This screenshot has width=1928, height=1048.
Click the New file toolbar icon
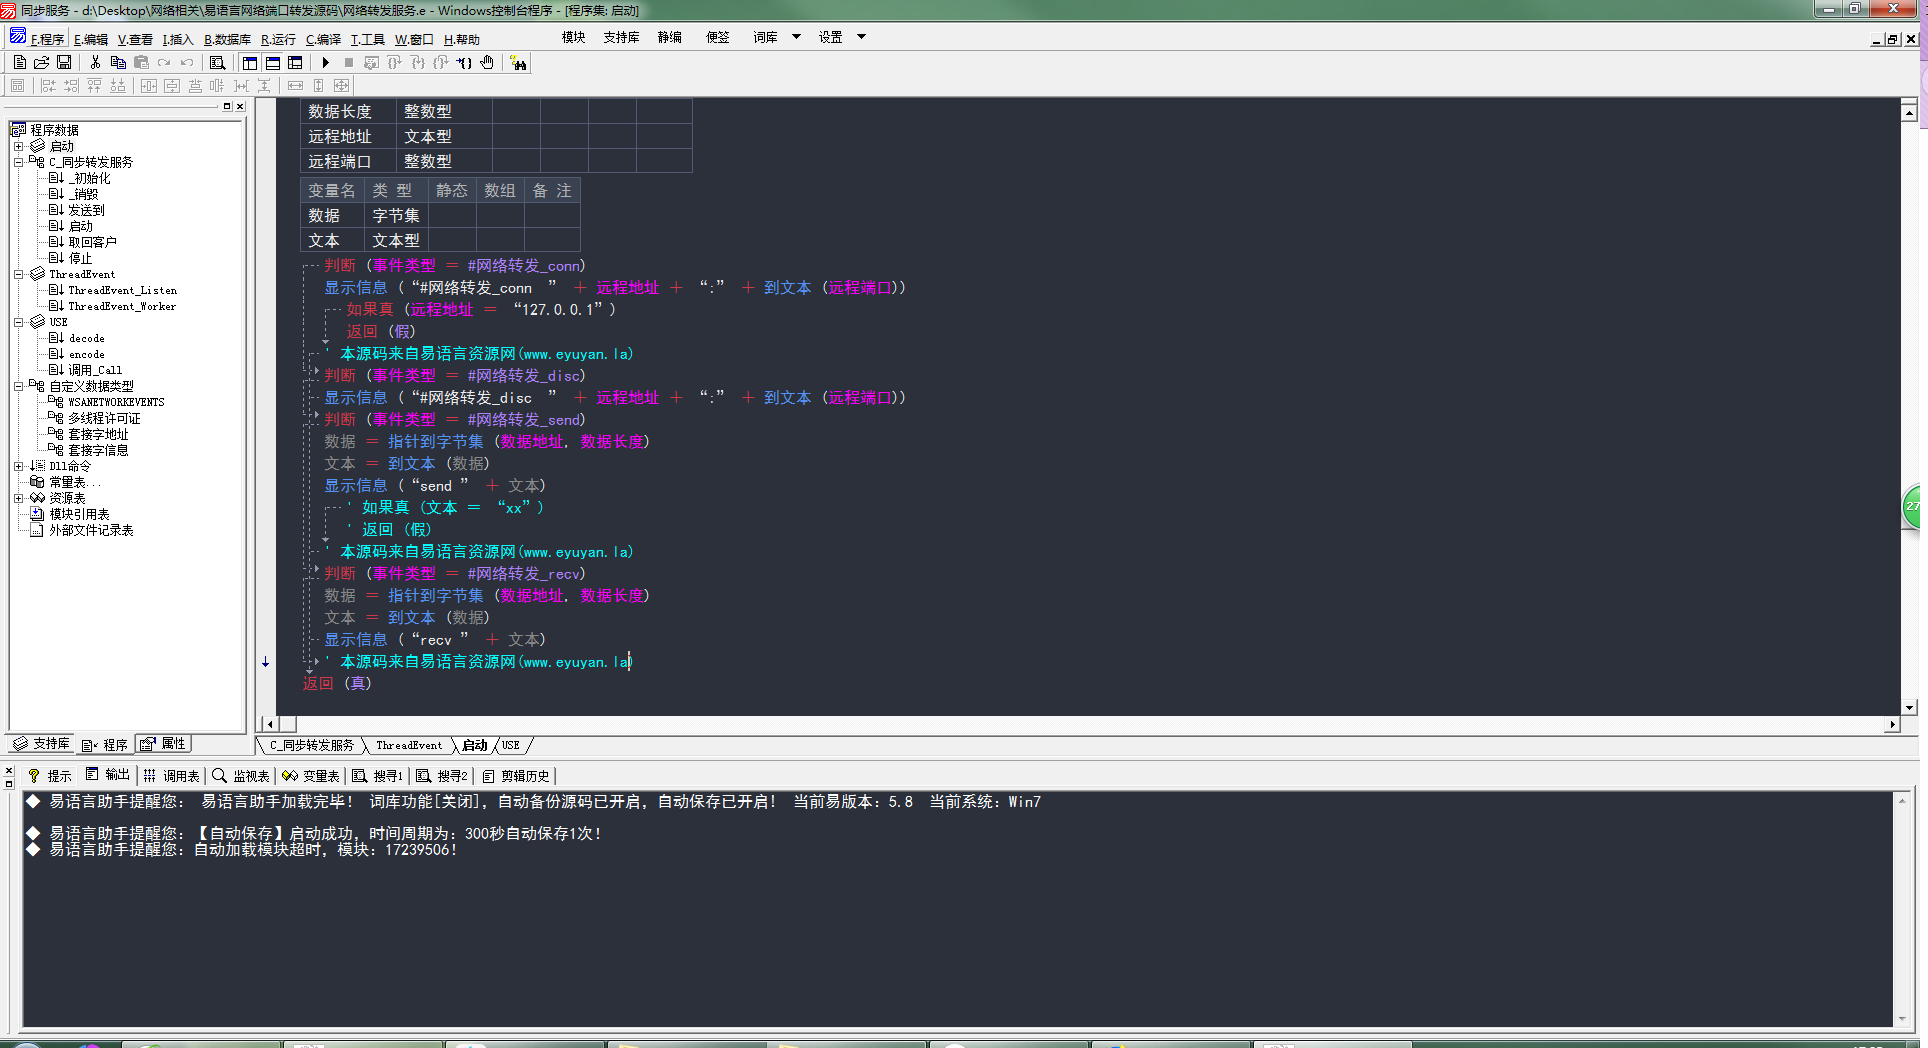click(x=20, y=62)
